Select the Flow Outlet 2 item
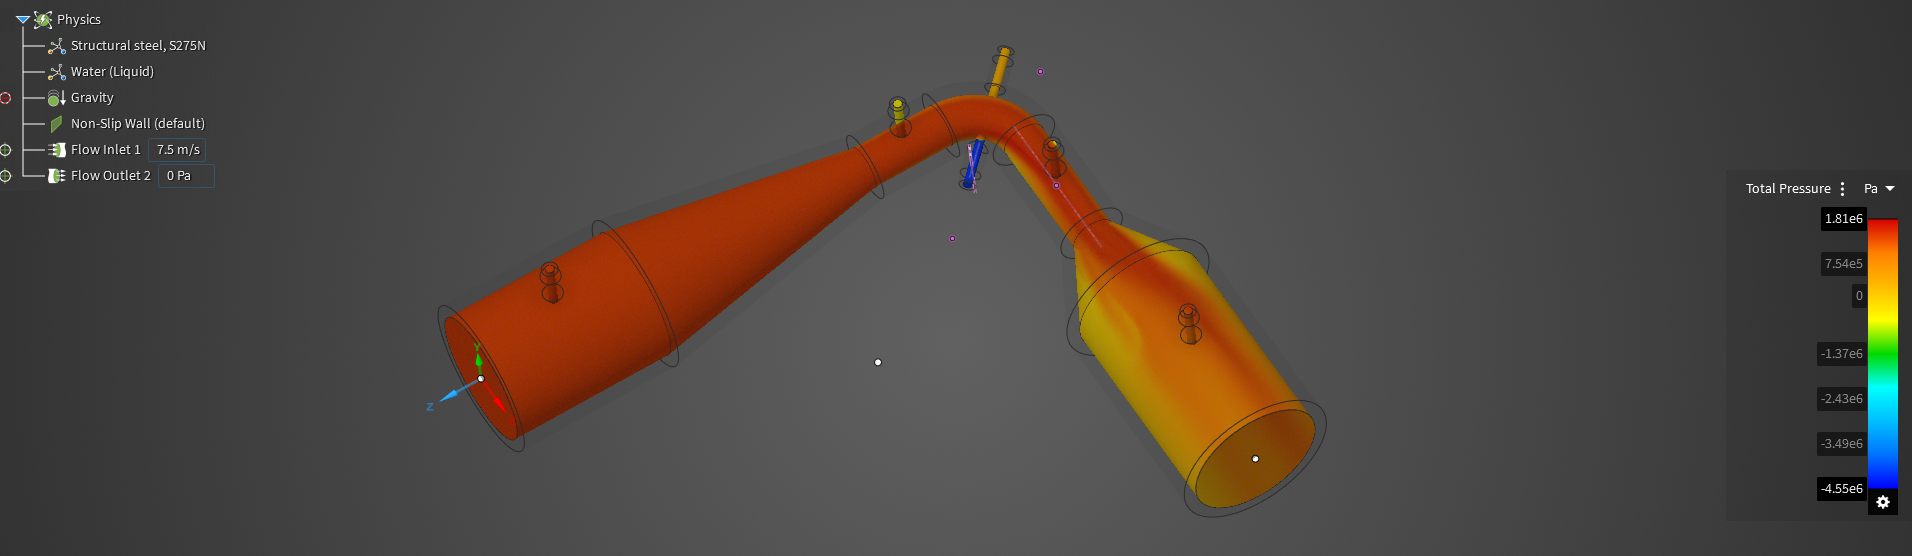This screenshot has height=556, width=1912. coord(111,176)
